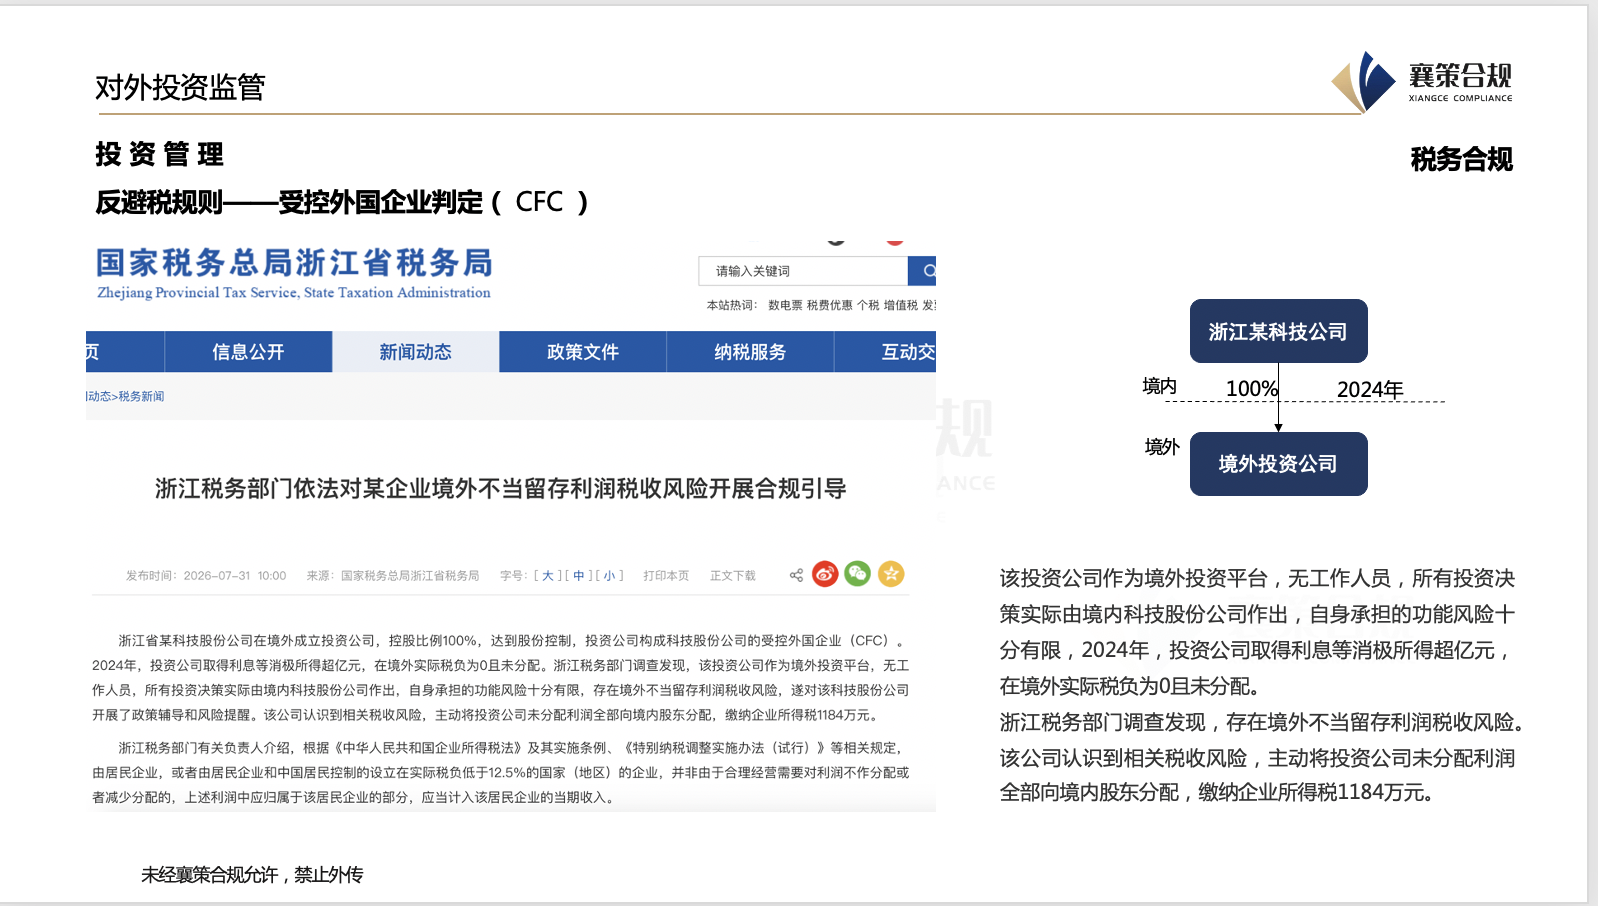Click the 未经襄策合规允许，禁止外传 footer text

click(252, 875)
